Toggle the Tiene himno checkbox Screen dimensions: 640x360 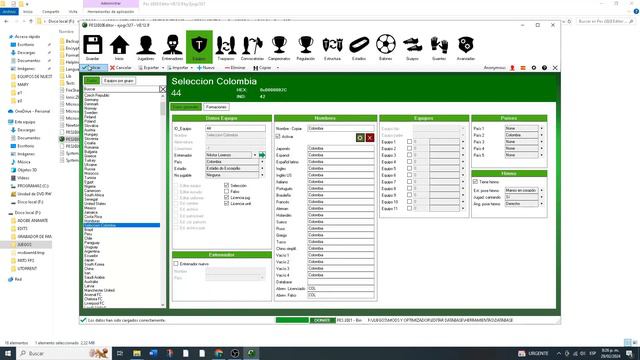(476, 182)
